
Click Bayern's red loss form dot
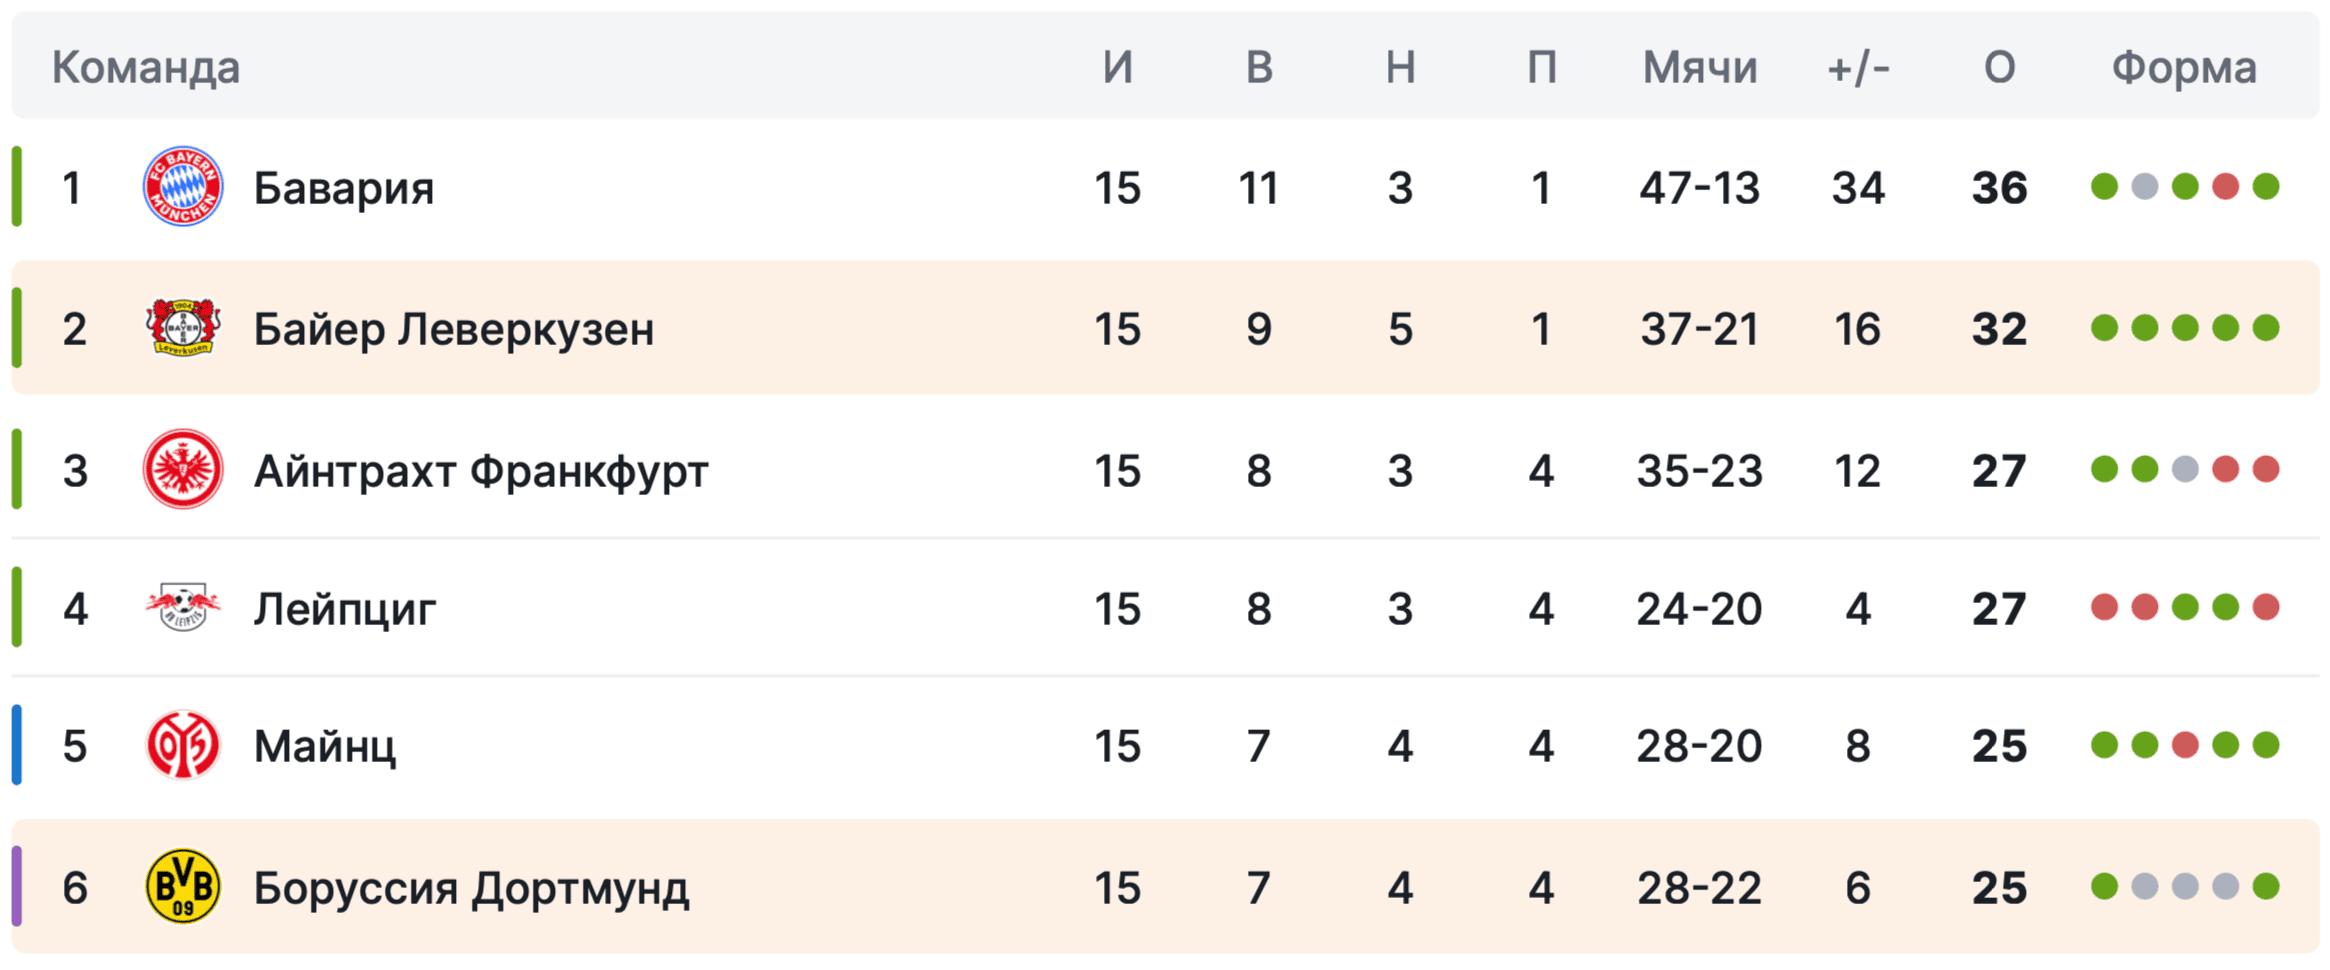point(2225,187)
